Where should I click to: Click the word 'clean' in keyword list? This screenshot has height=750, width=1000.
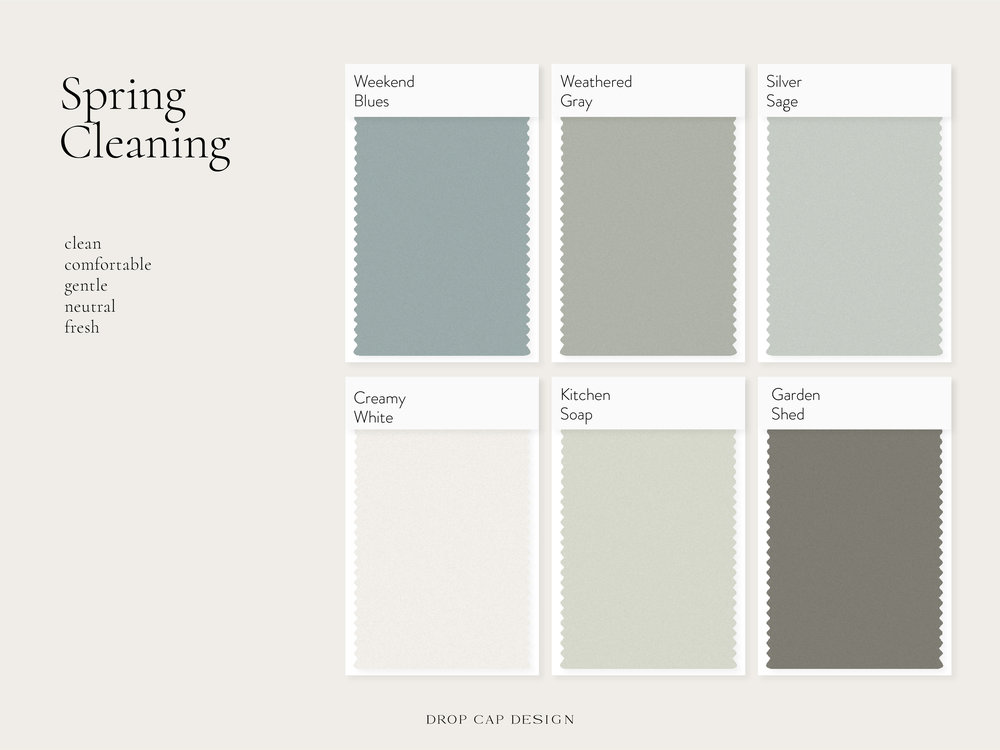(83, 243)
